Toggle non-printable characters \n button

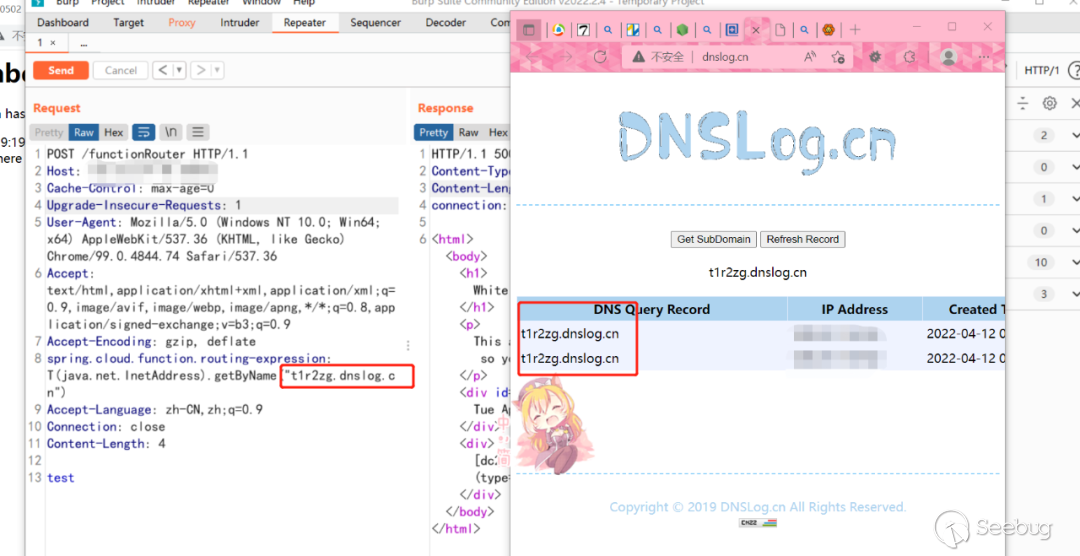click(x=171, y=132)
